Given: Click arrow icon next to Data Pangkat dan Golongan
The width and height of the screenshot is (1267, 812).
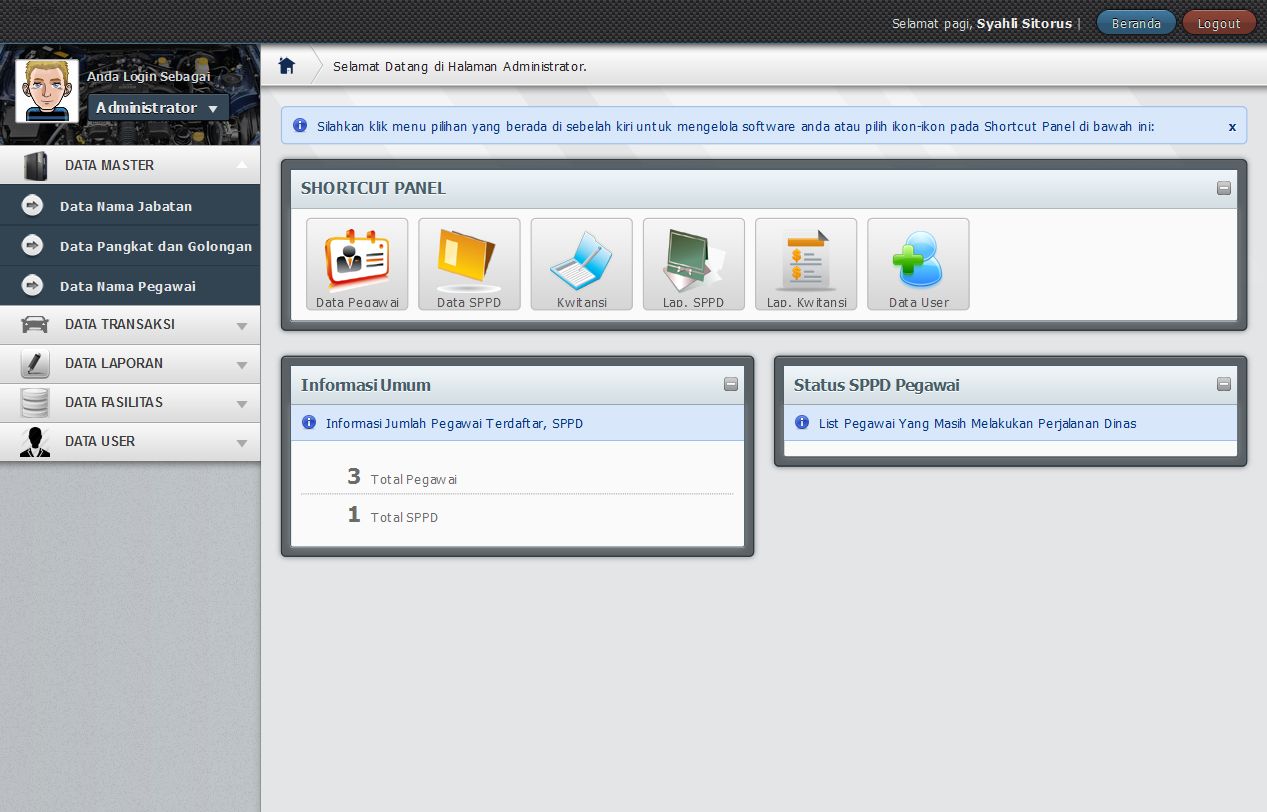Looking at the screenshot, I should [x=33, y=246].
